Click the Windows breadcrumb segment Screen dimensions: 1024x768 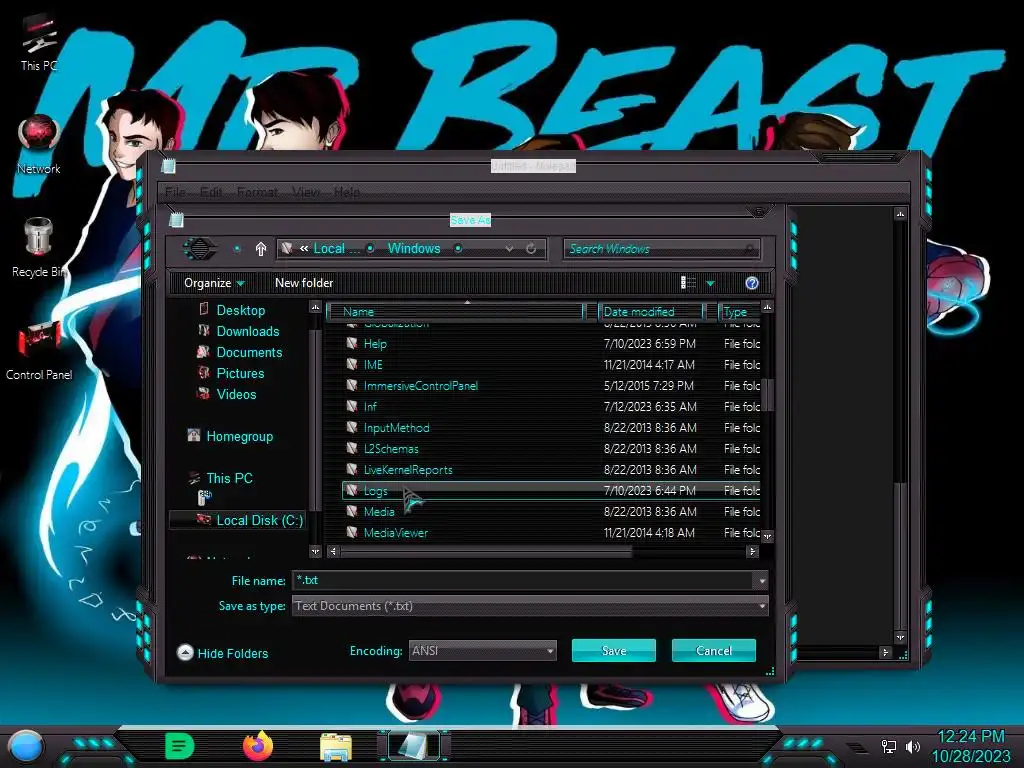414,249
